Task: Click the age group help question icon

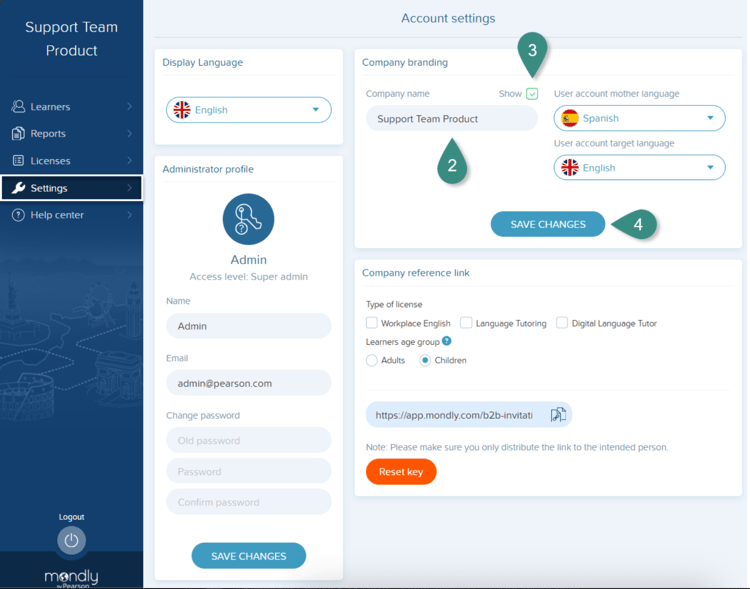Action: click(447, 341)
